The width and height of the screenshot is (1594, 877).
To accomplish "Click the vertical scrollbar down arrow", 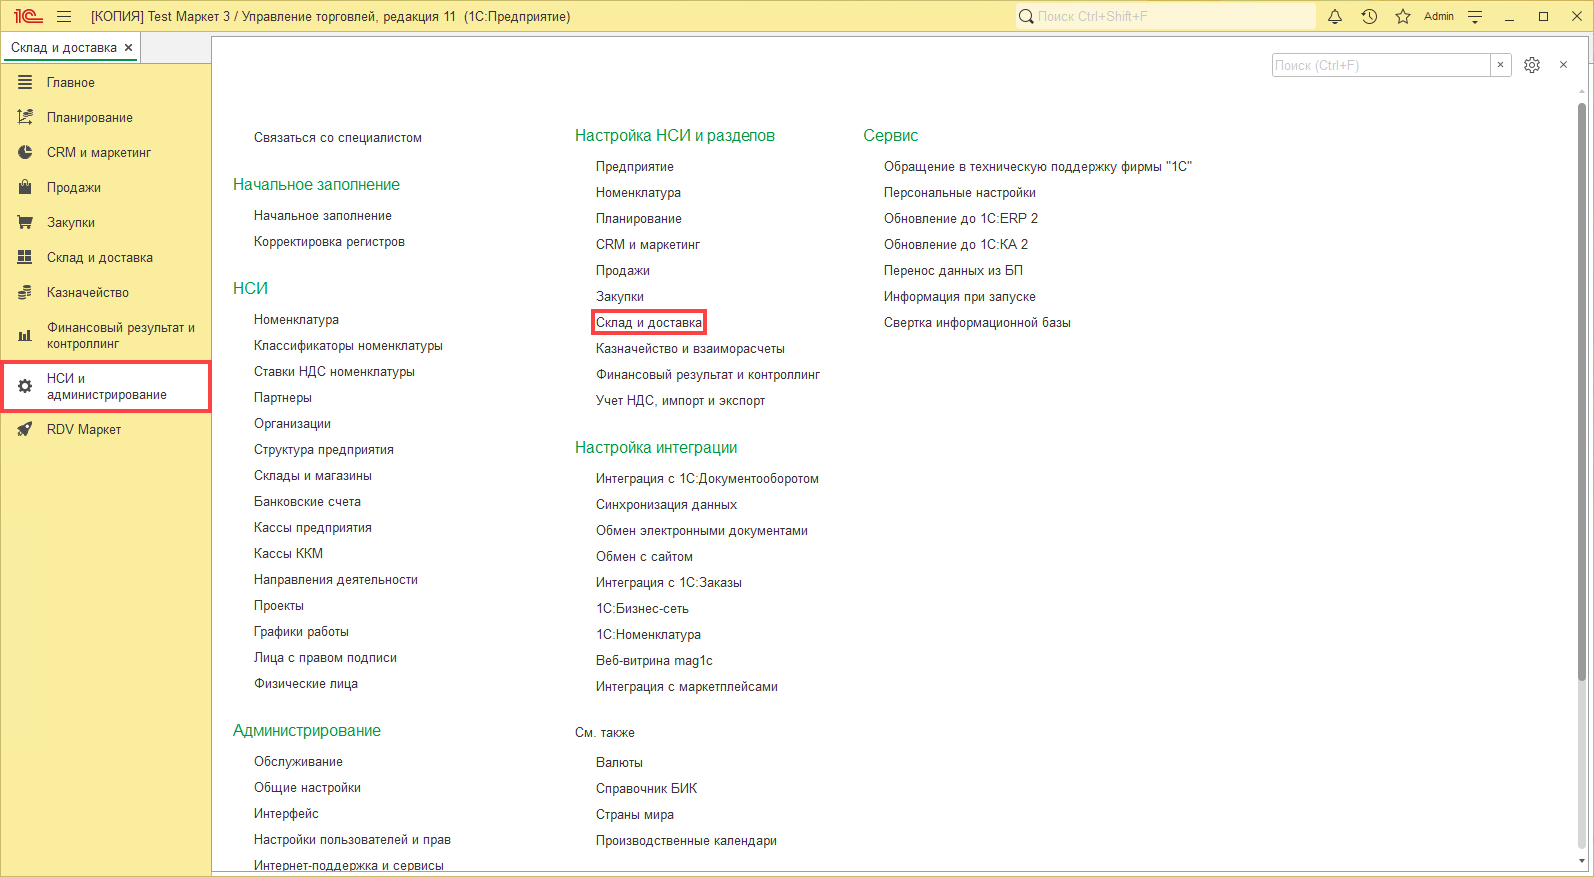I will [1581, 861].
